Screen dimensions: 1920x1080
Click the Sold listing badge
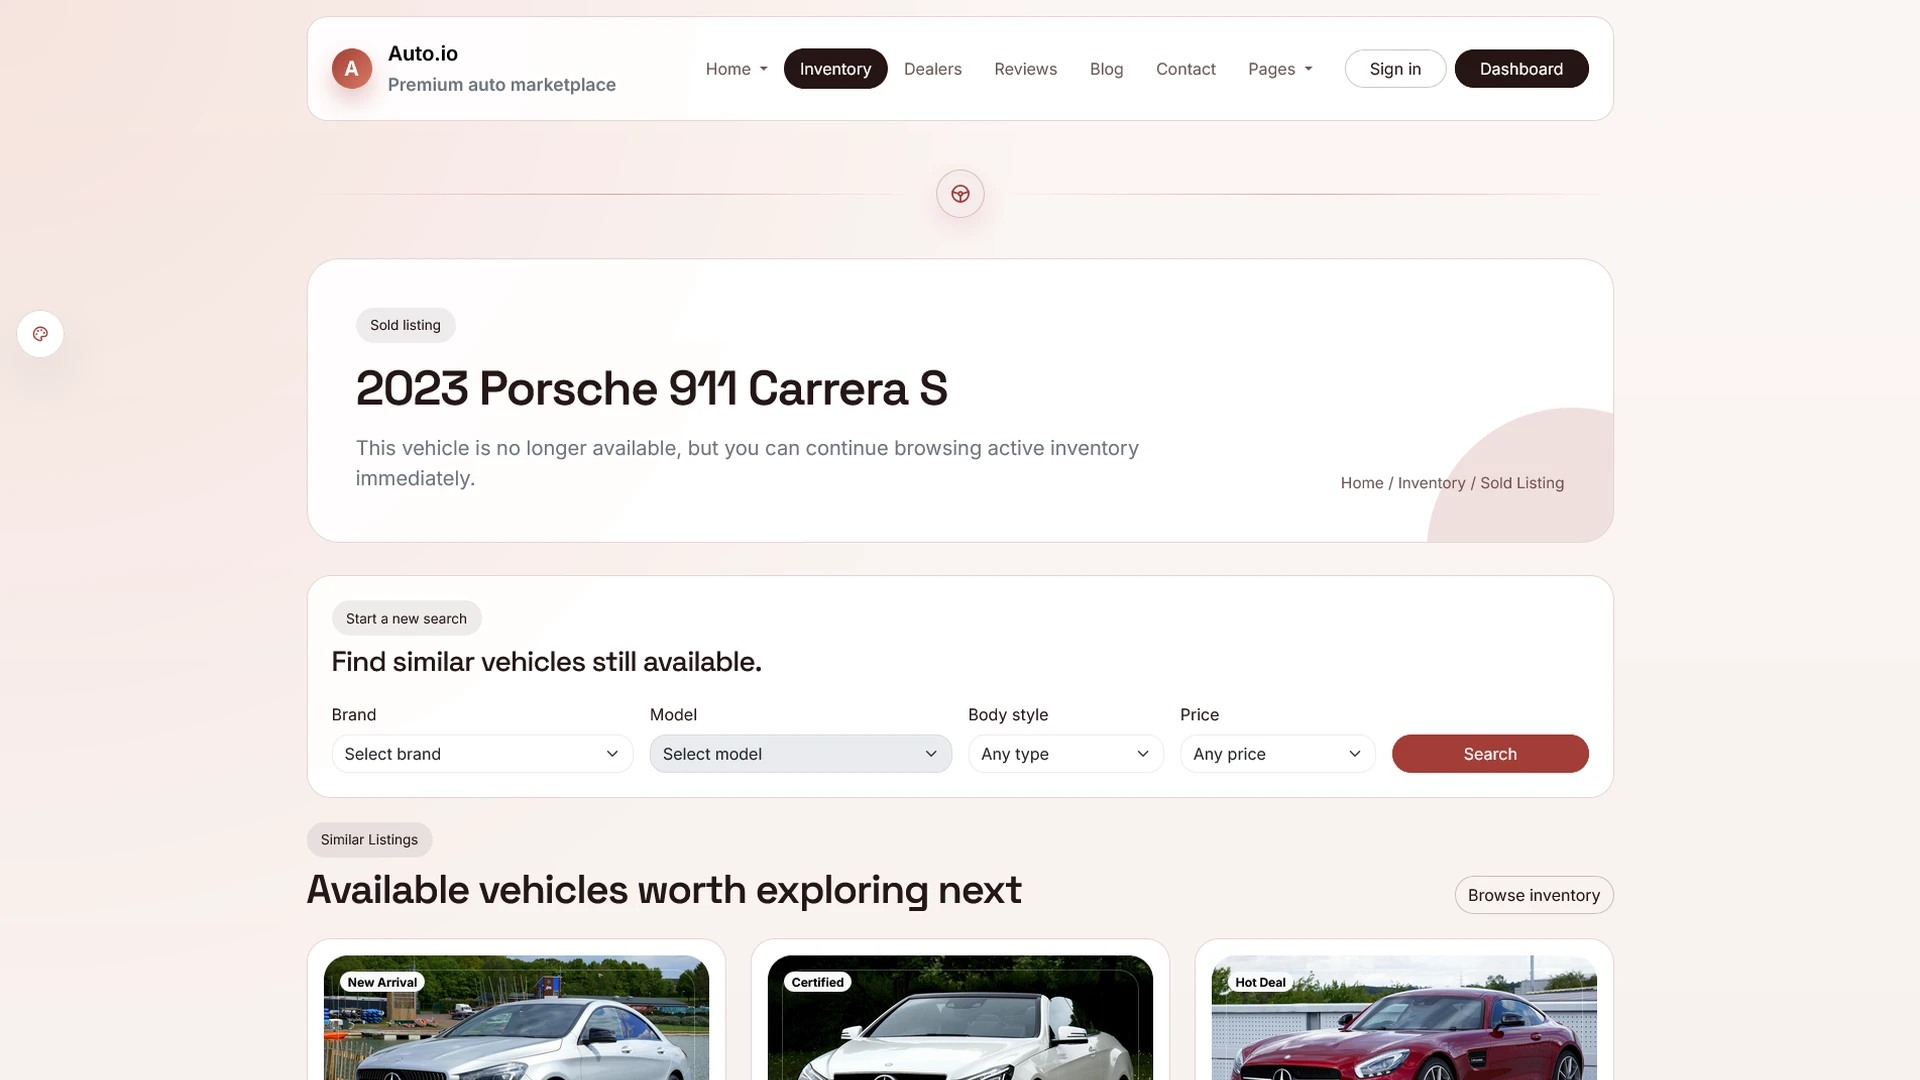point(405,325)
